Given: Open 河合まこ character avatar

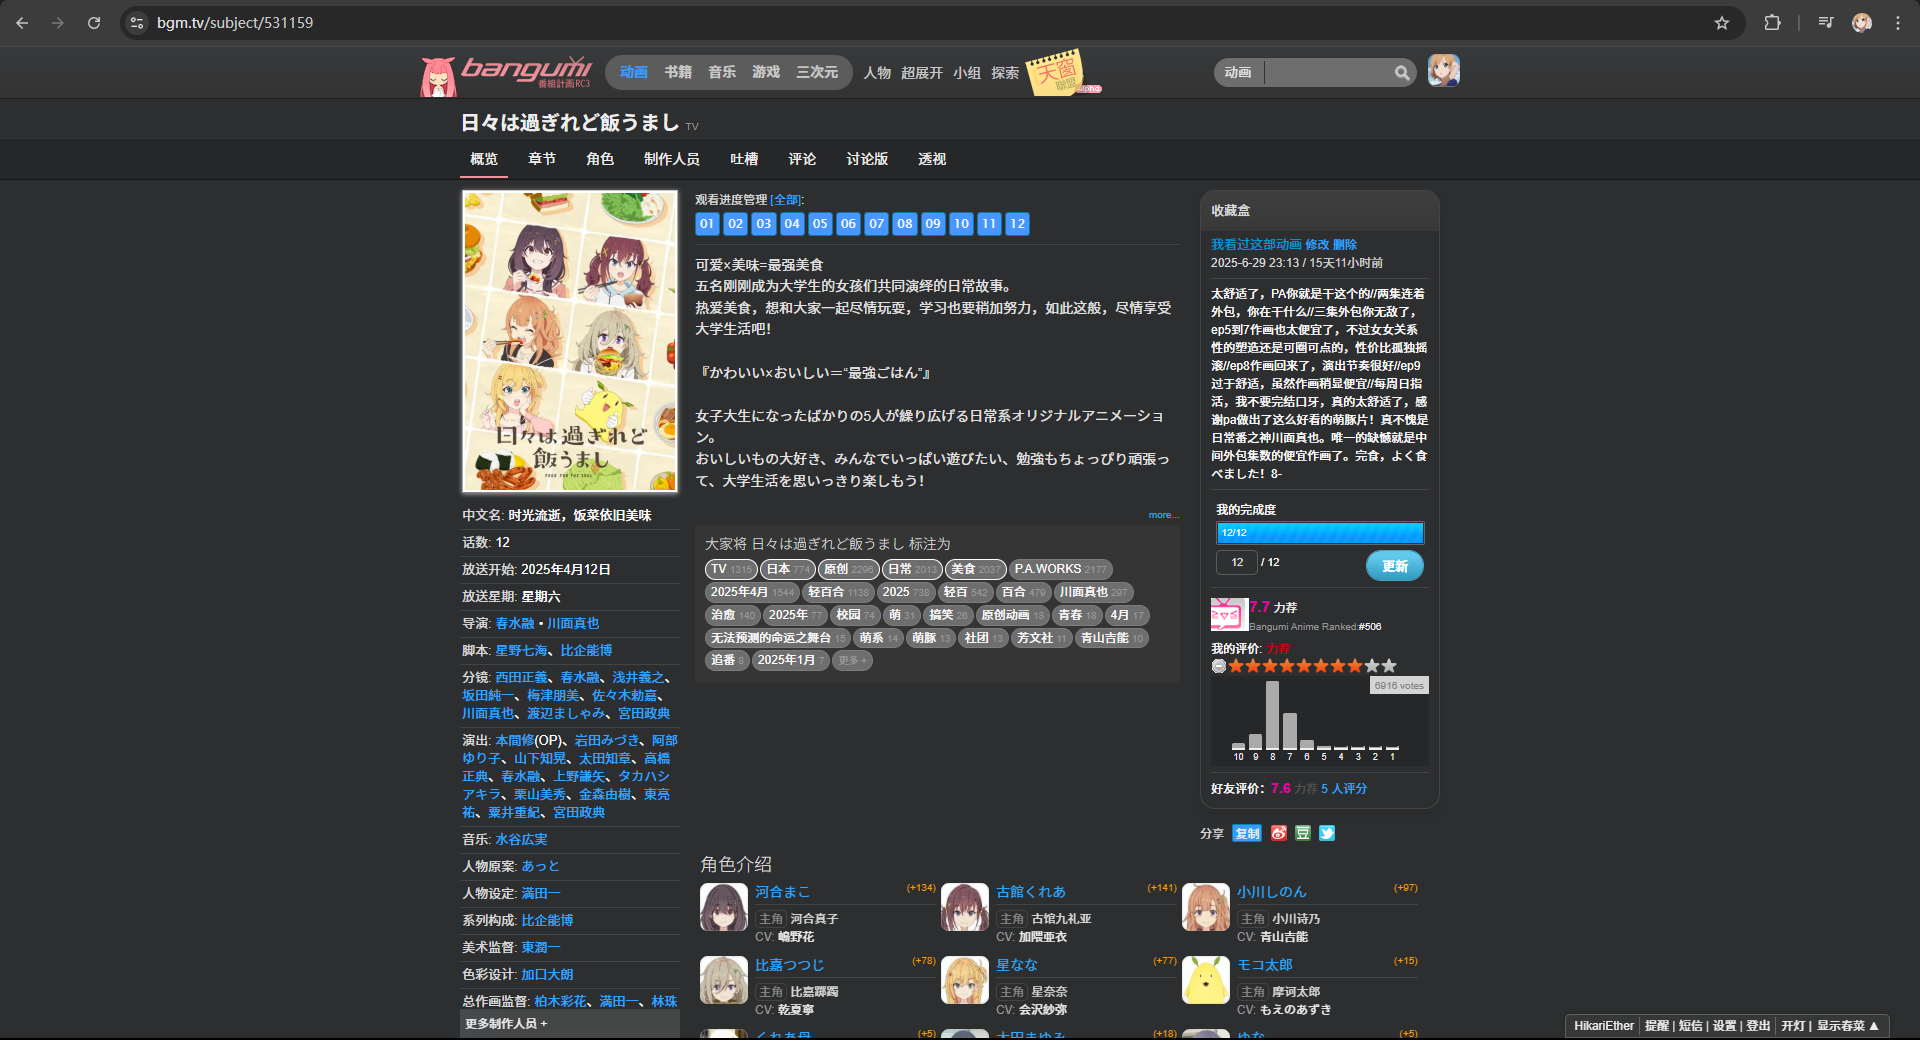Looking at the screenshot, I should click(724, 907).
